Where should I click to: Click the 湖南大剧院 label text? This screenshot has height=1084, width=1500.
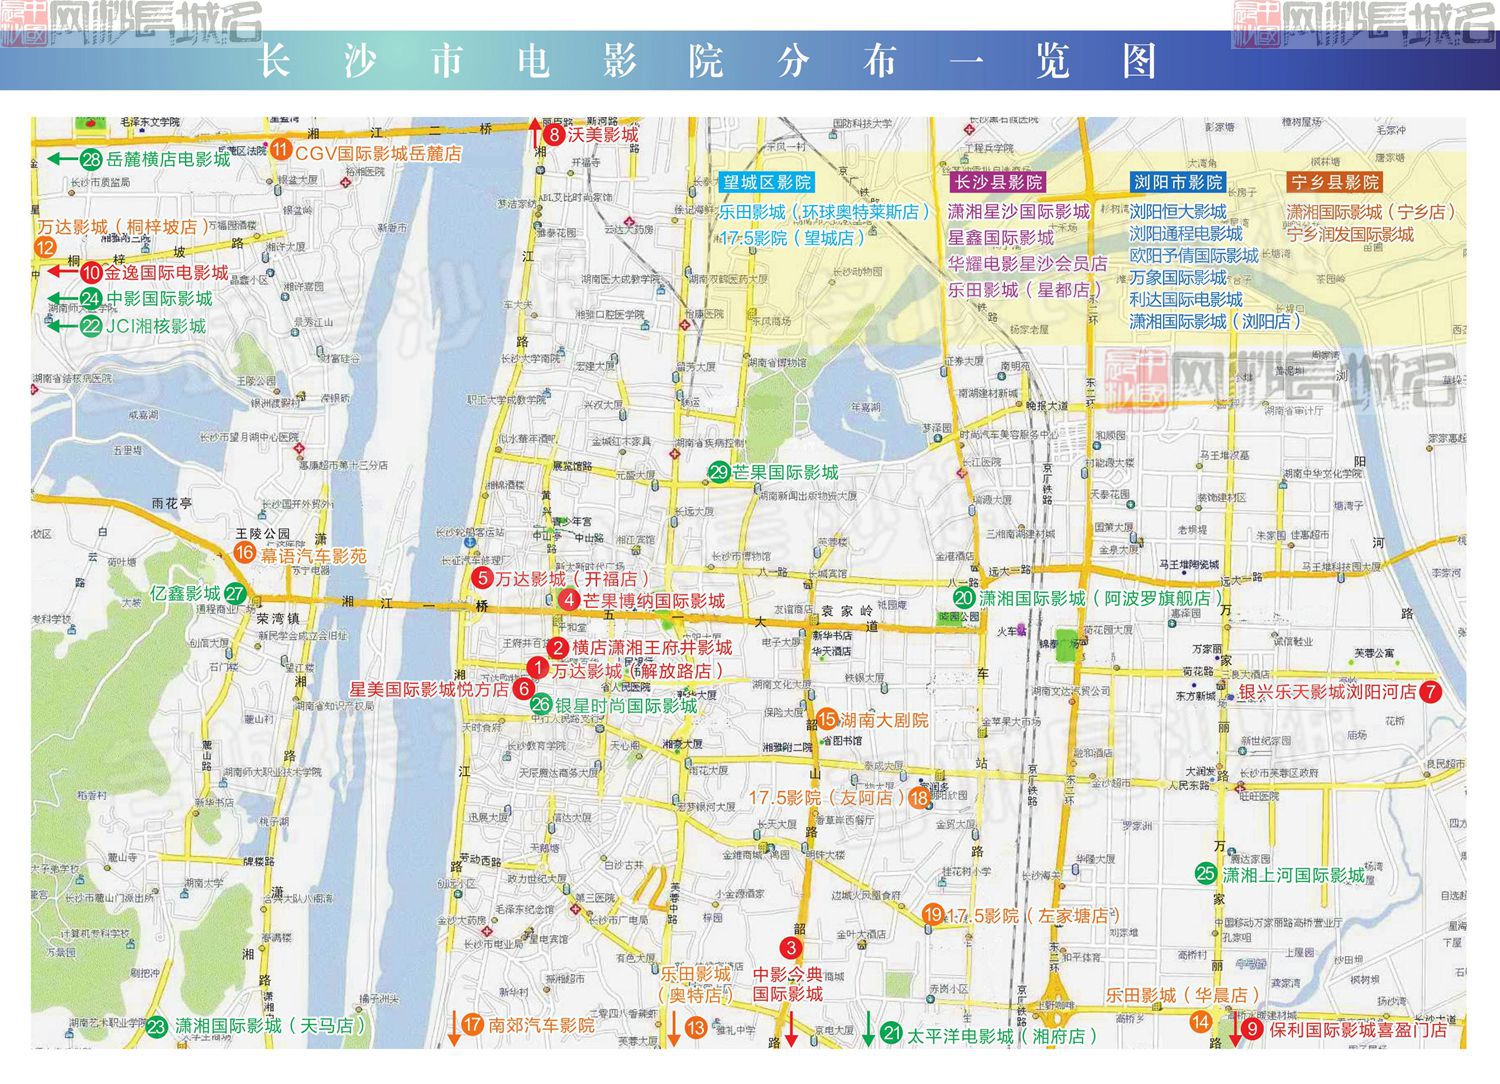click(x=884, y=720)
